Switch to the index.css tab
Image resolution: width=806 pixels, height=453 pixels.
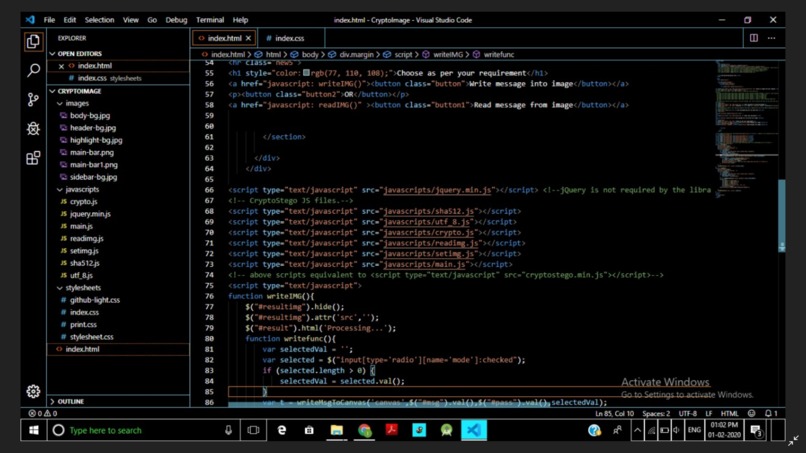tap(290, 38)
